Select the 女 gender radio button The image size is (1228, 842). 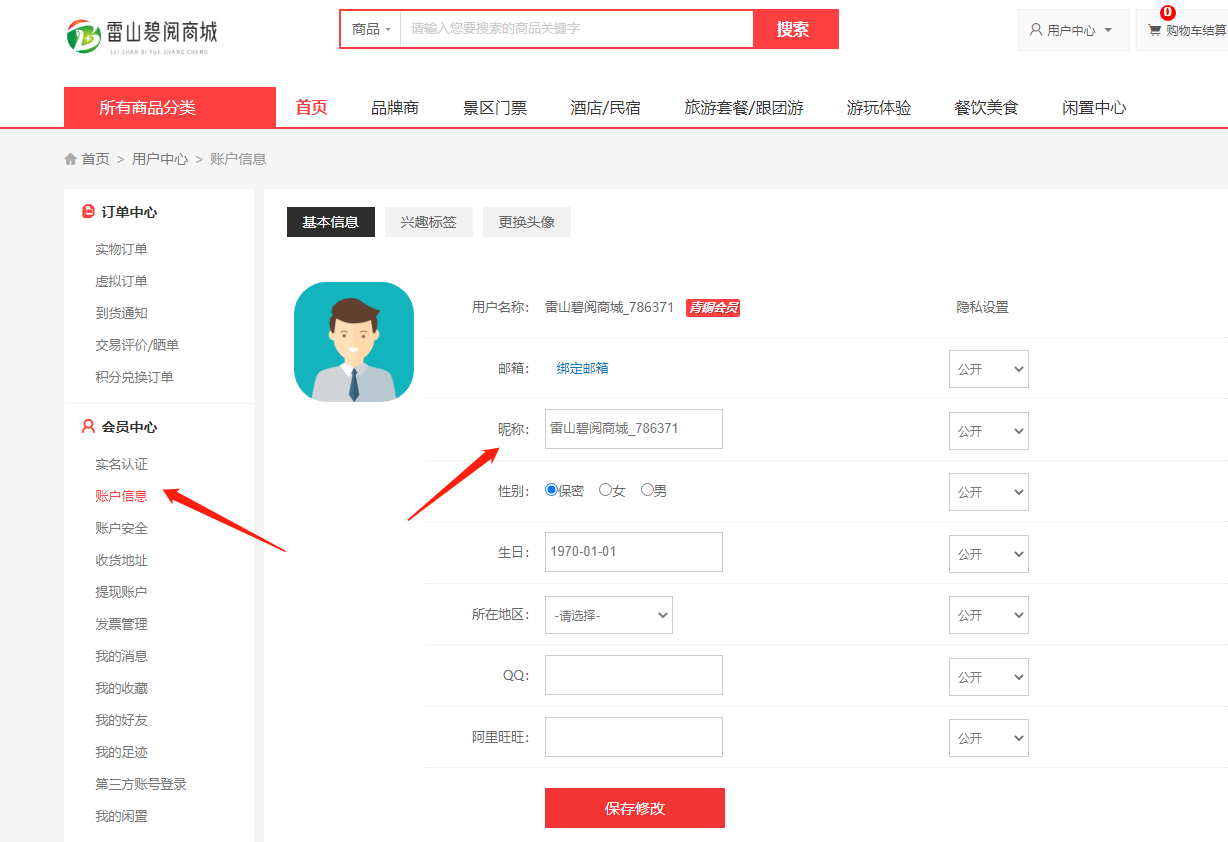point(605,490)
